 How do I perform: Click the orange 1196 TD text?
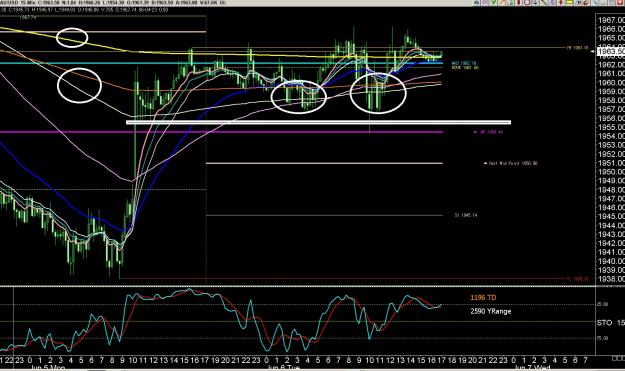(483, 297)
